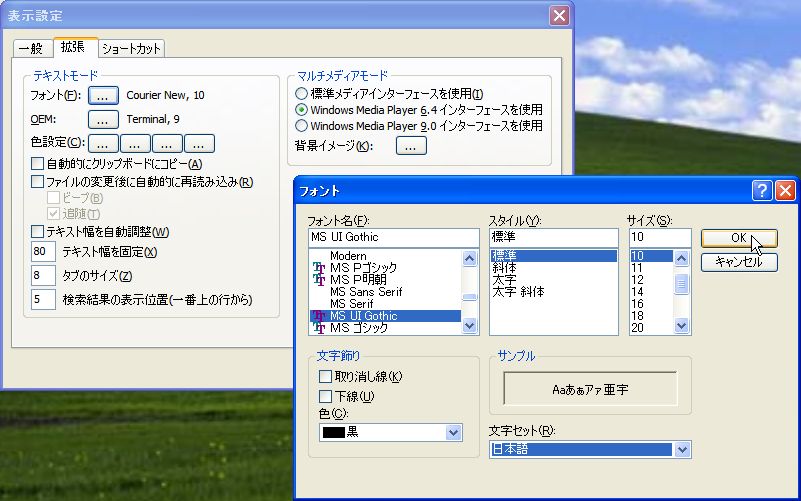The height and width of the screenshot is (501, 801).
Task: Select 標準 style in list
Action: [x=554, y=256]
